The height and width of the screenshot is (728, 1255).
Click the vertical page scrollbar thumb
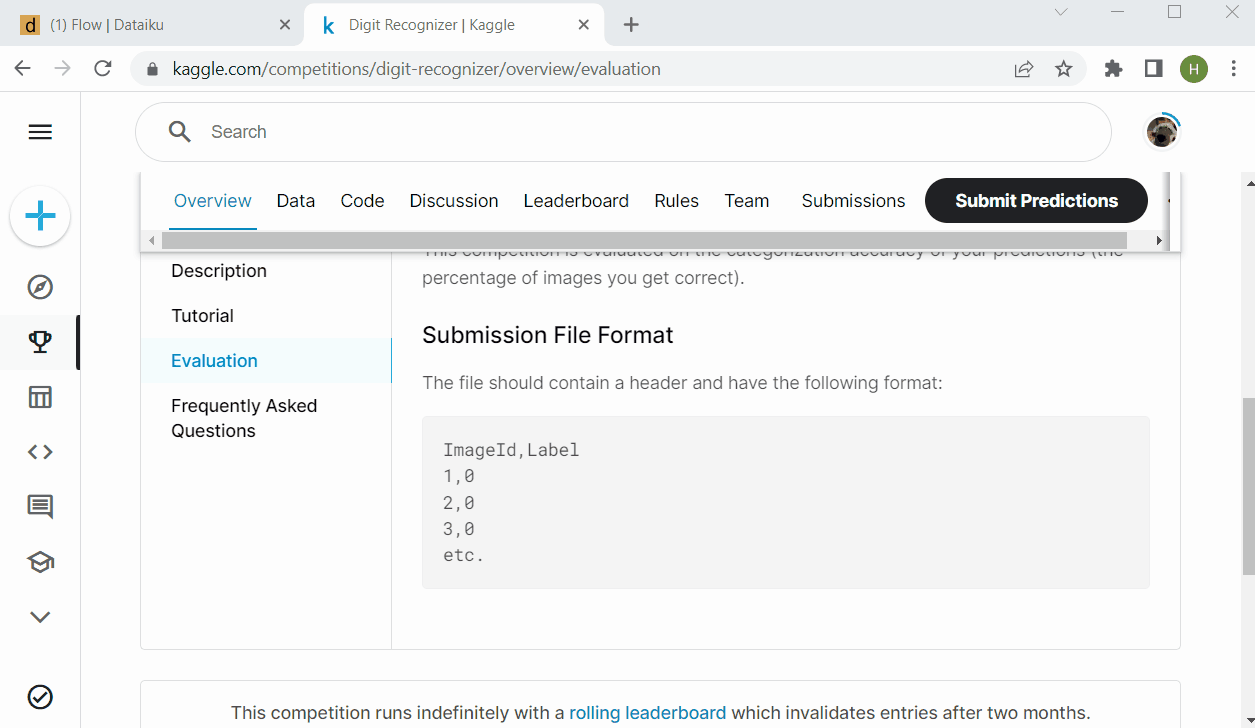(x=1247, y=486)
